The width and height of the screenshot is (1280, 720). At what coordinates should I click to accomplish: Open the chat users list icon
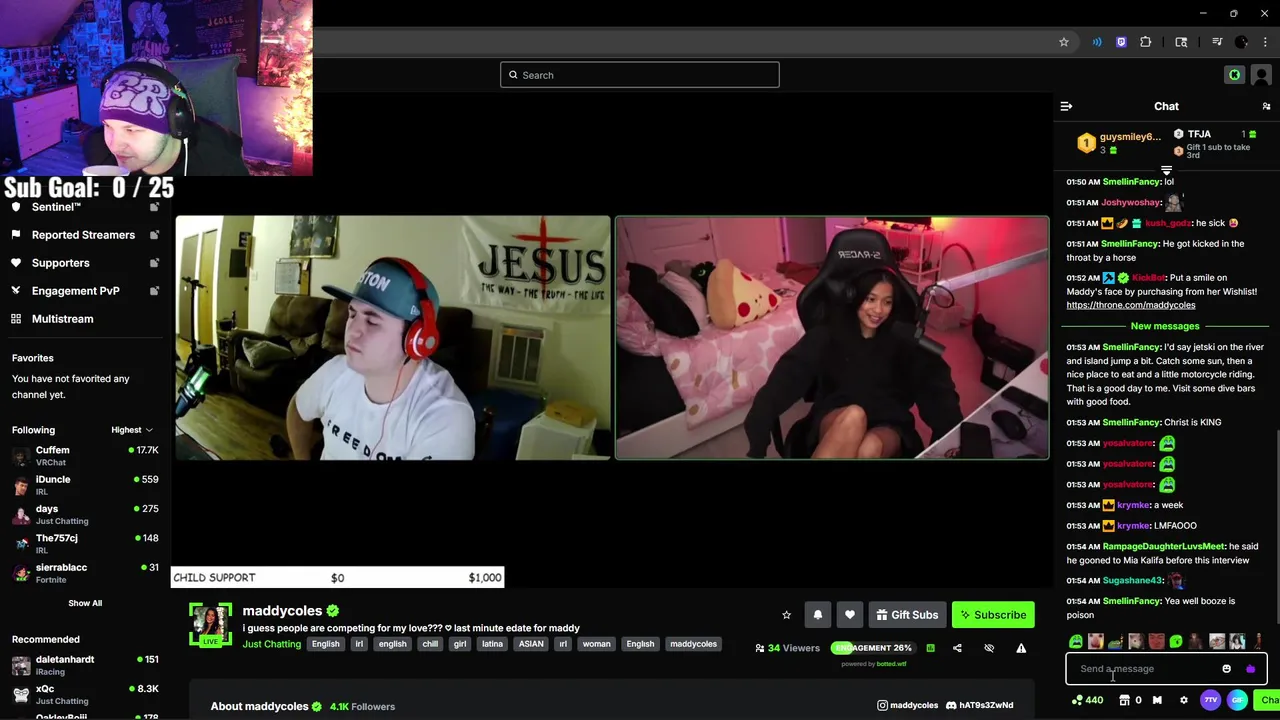click(1266, 106)
